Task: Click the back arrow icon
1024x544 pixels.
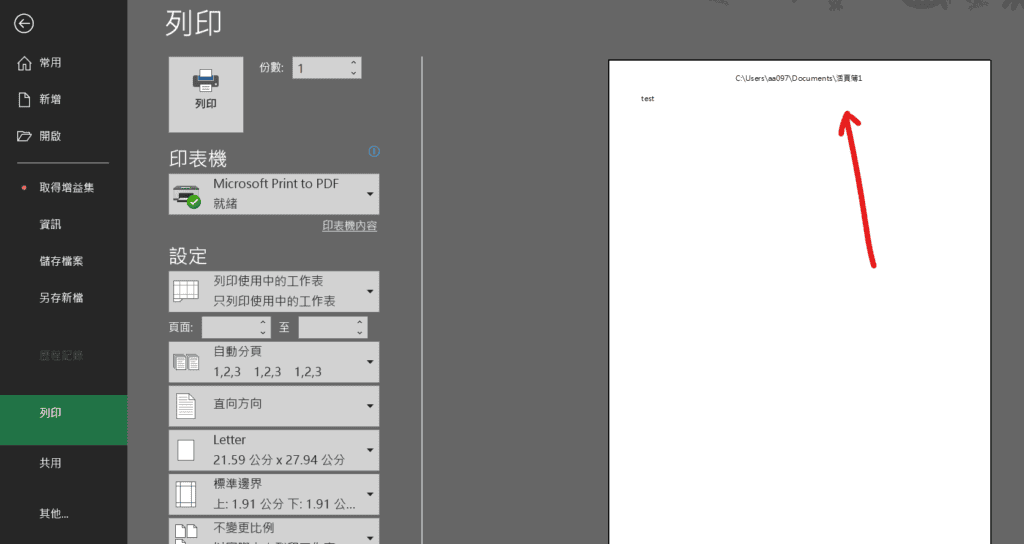Action: coord(24,24)
